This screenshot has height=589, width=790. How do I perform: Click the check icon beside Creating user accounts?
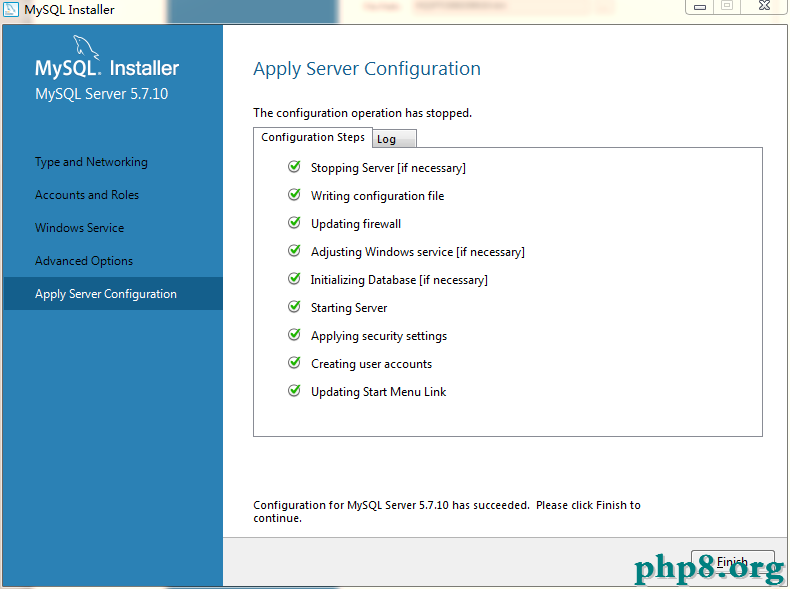pos(294,363)
